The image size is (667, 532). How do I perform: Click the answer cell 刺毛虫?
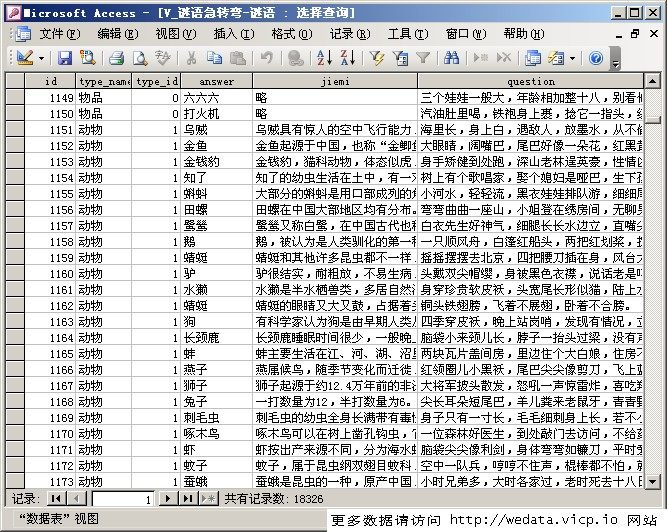217,418
